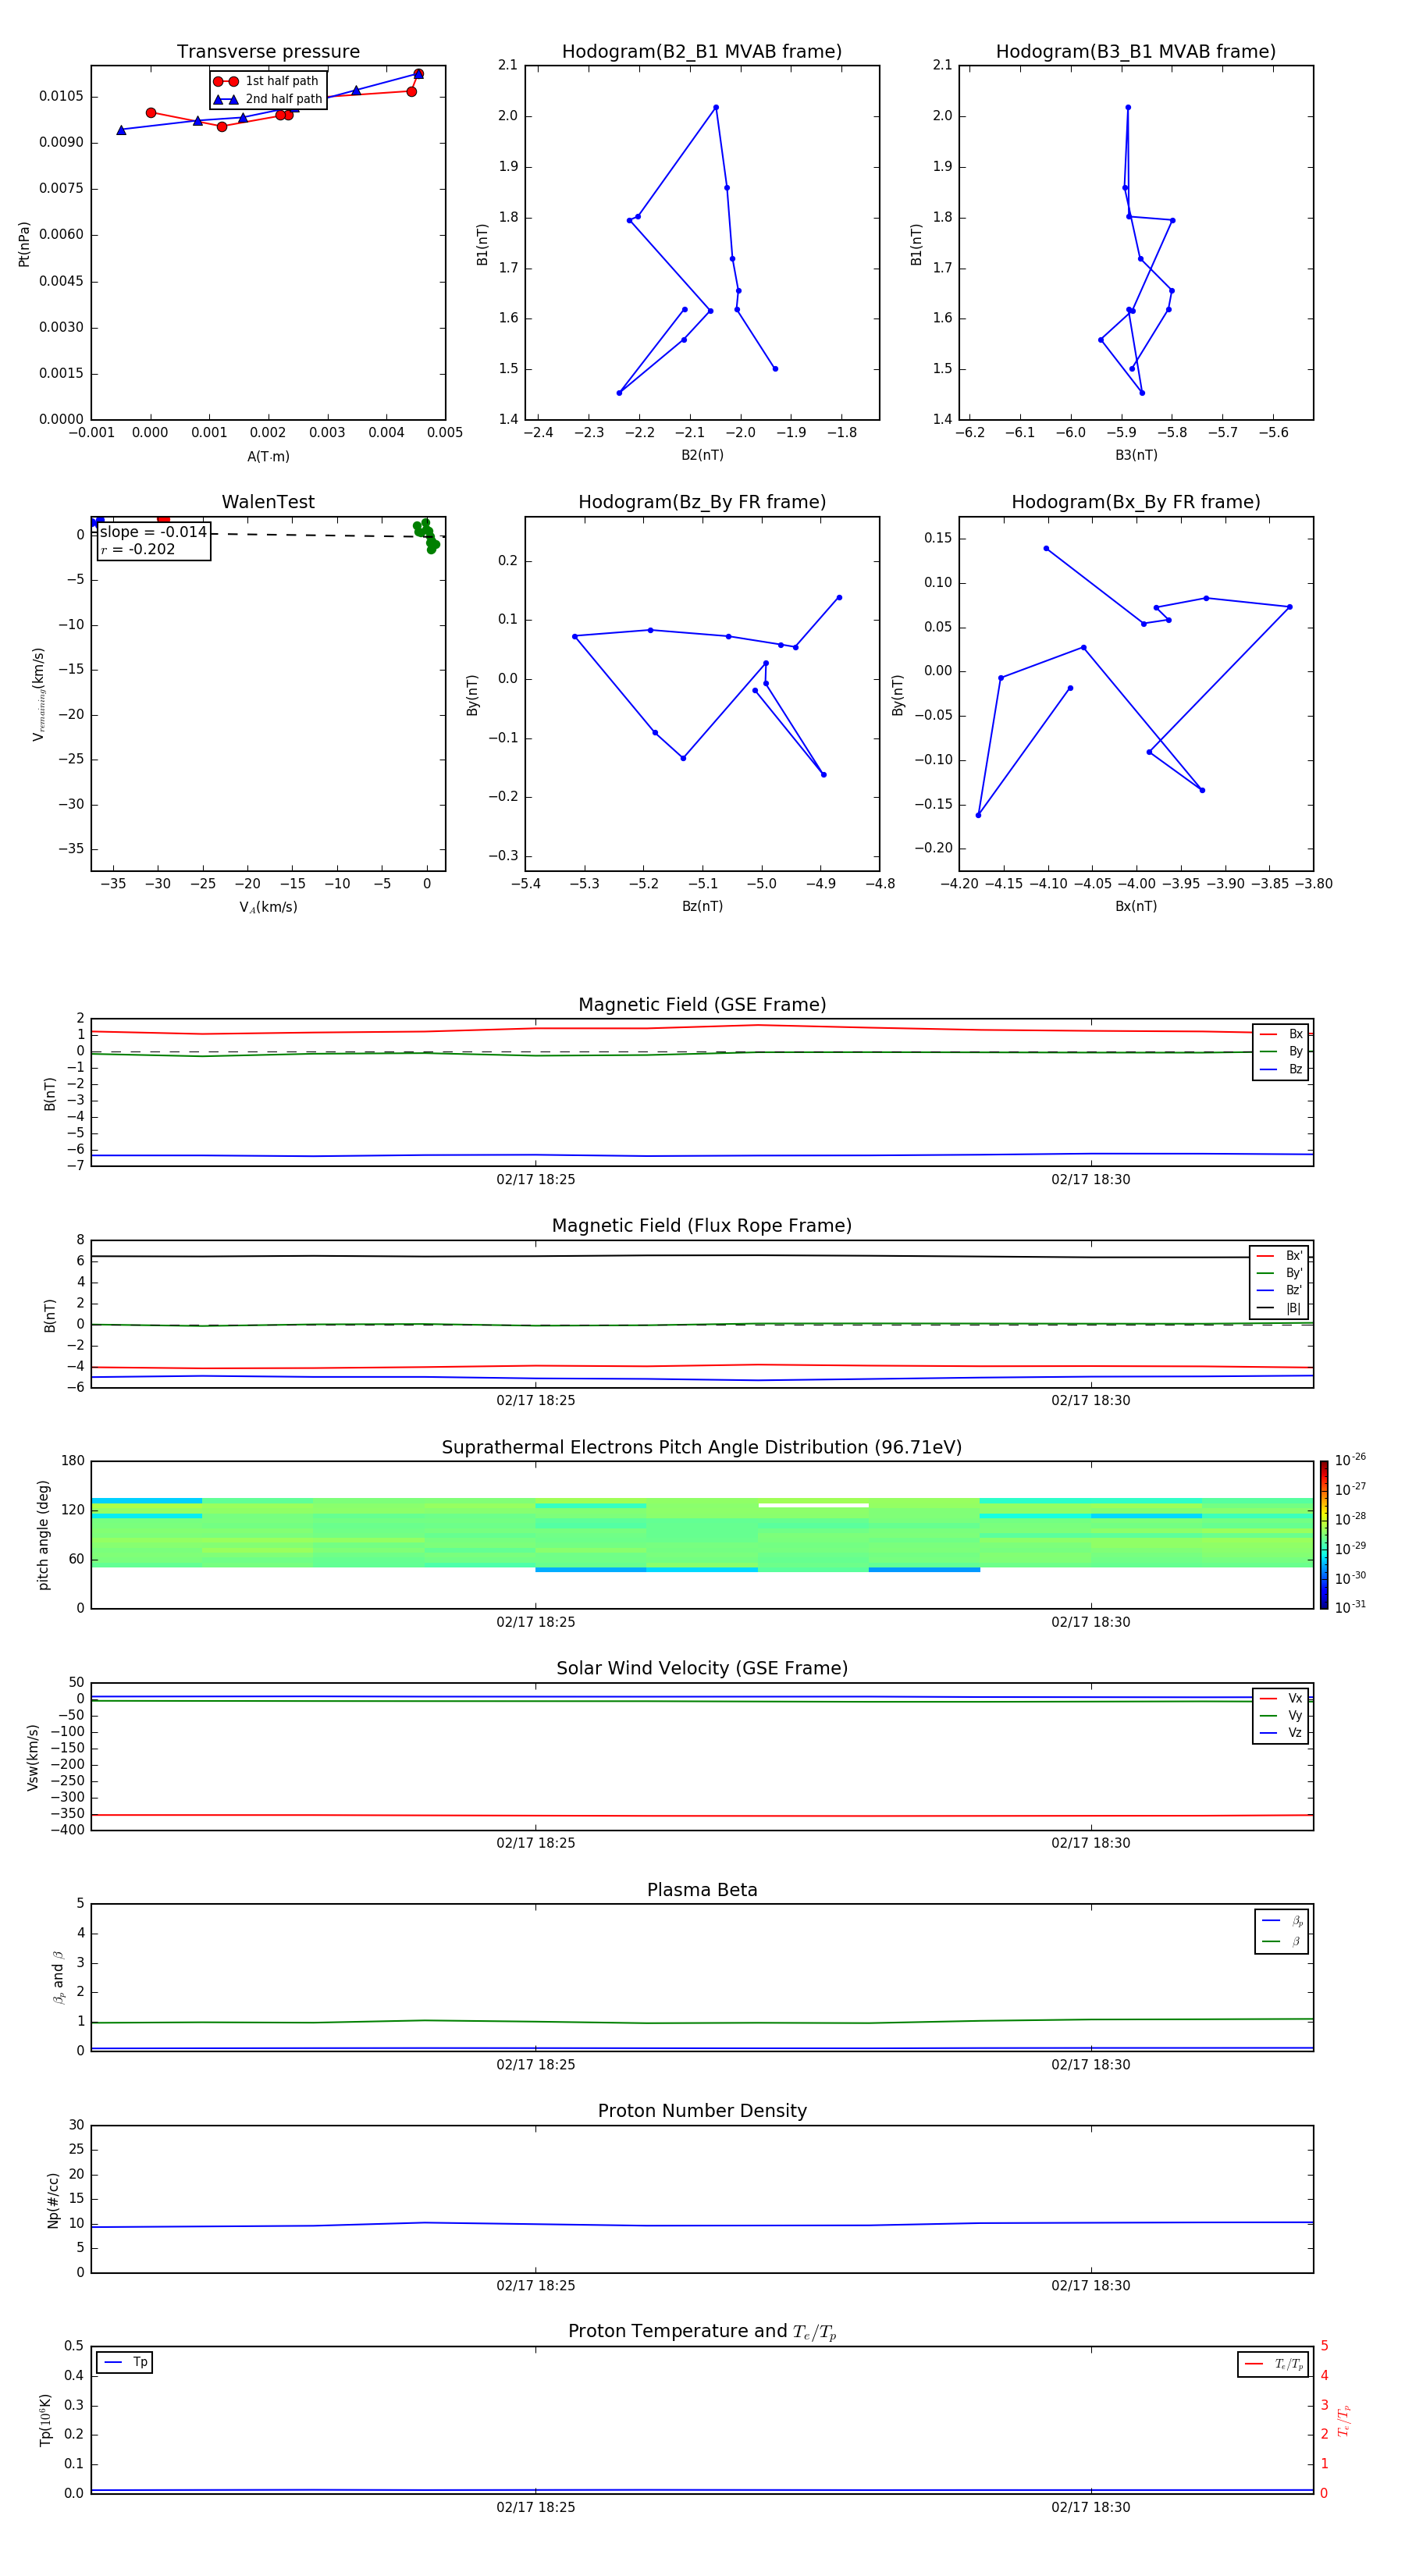Click the 'Magnetic Field (GSE Frame)' title

[702, 1005]
